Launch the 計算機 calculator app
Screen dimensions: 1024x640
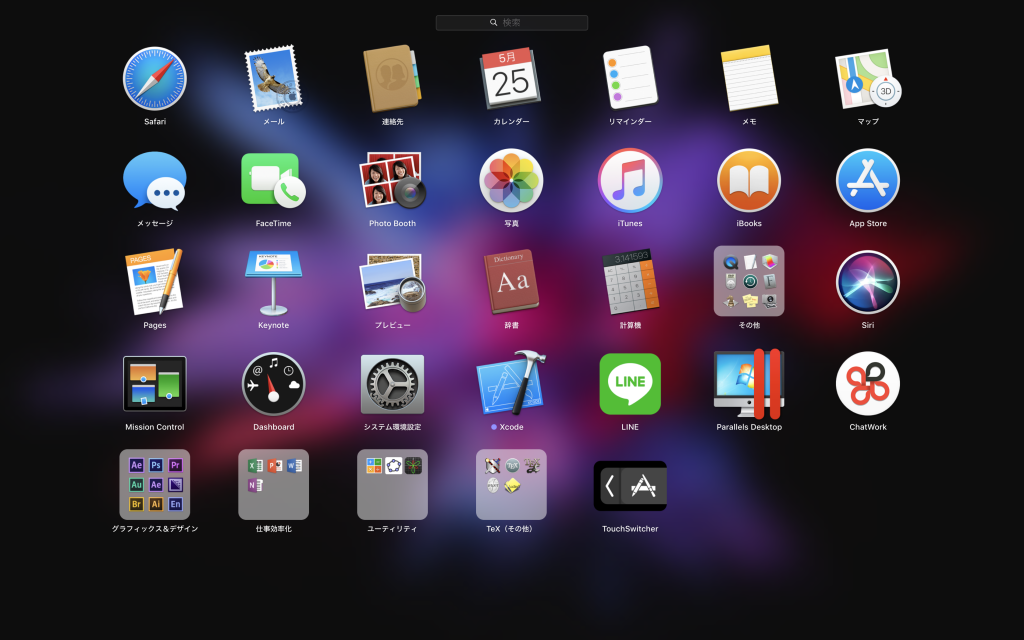[x=630, y=282]
